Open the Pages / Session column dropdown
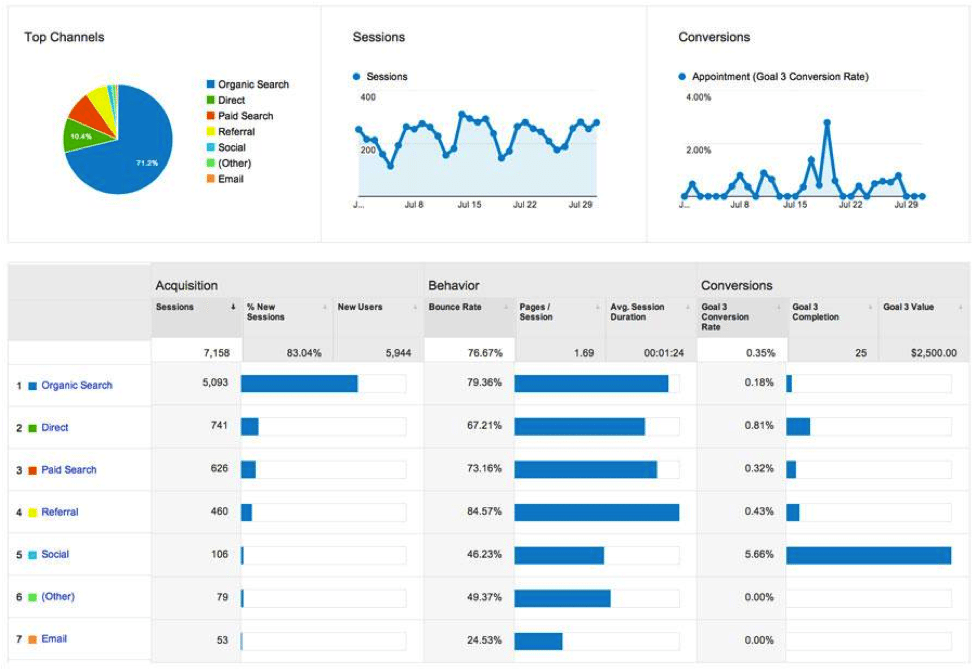Screen dimensions: 977x671 tap(597, 307)
